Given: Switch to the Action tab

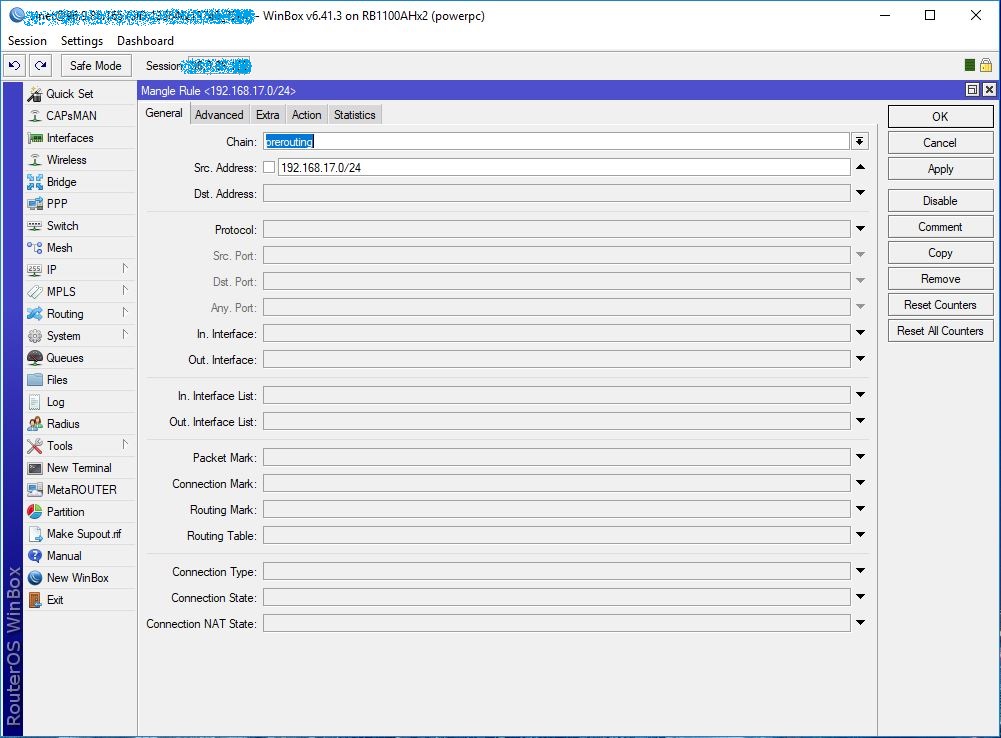Looking at the screenshot, I should 306,115.
